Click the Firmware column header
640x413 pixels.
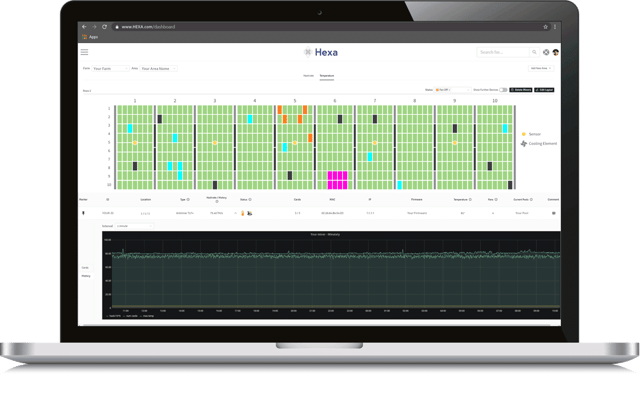[x=417, y=200]
